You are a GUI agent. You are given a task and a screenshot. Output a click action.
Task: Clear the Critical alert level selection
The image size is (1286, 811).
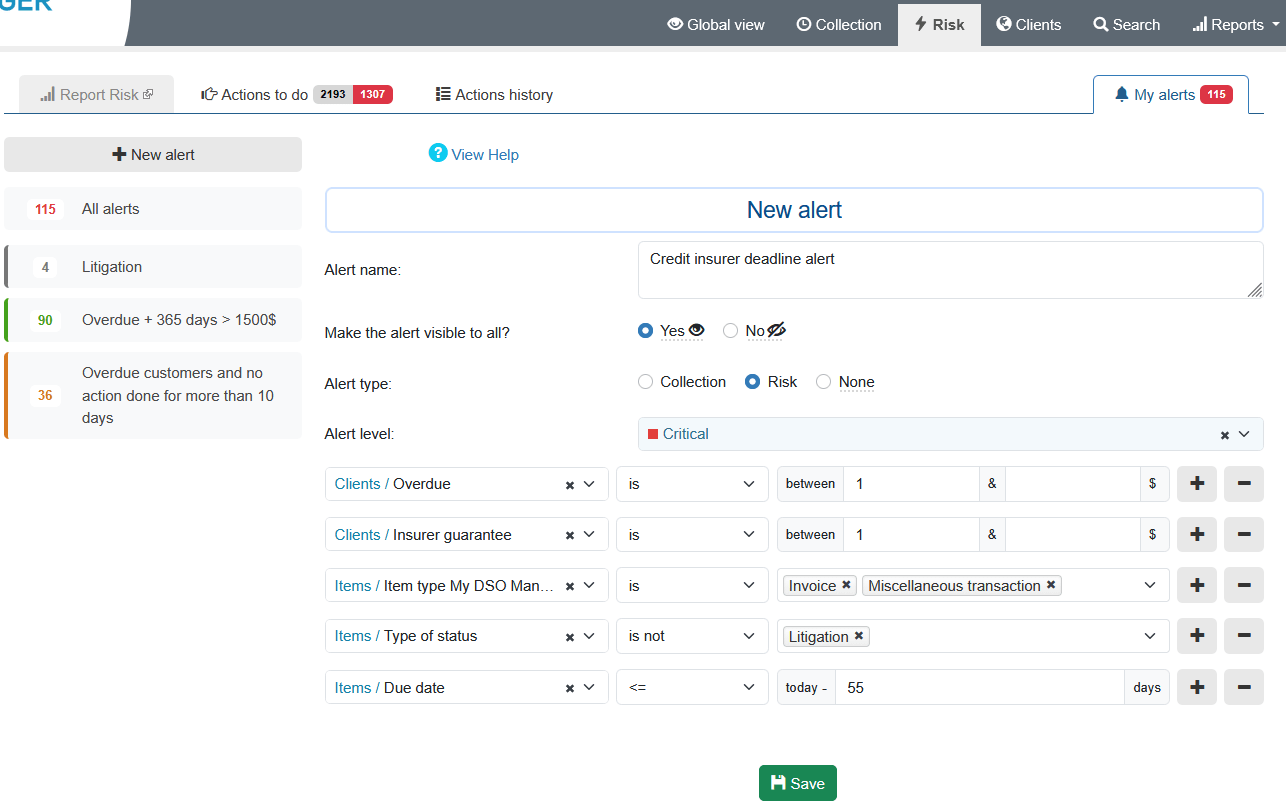(1224, 435)
